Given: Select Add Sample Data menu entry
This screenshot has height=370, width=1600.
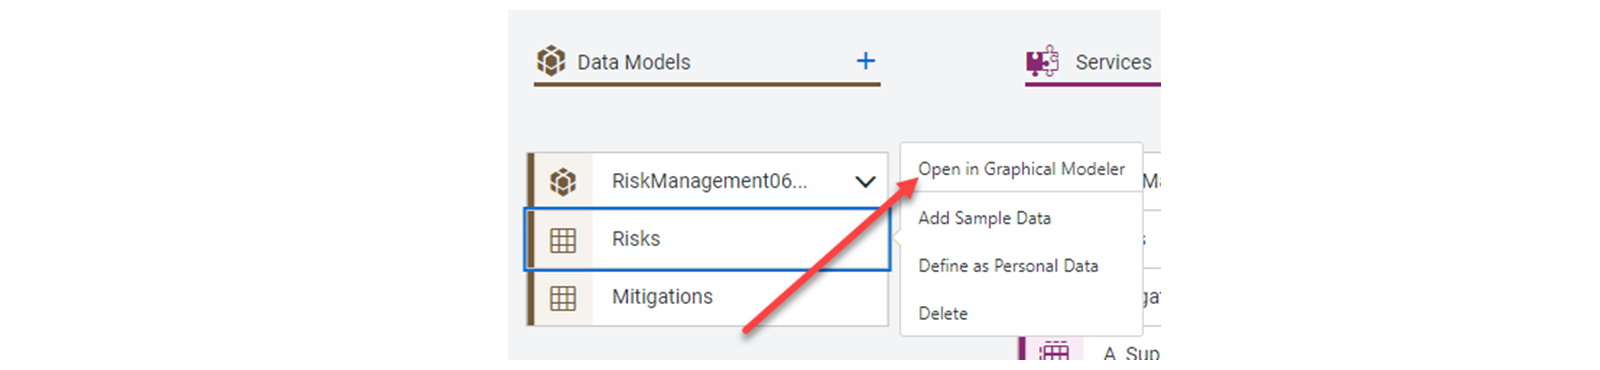Looking at the screenshot, I should pos(984,218).
